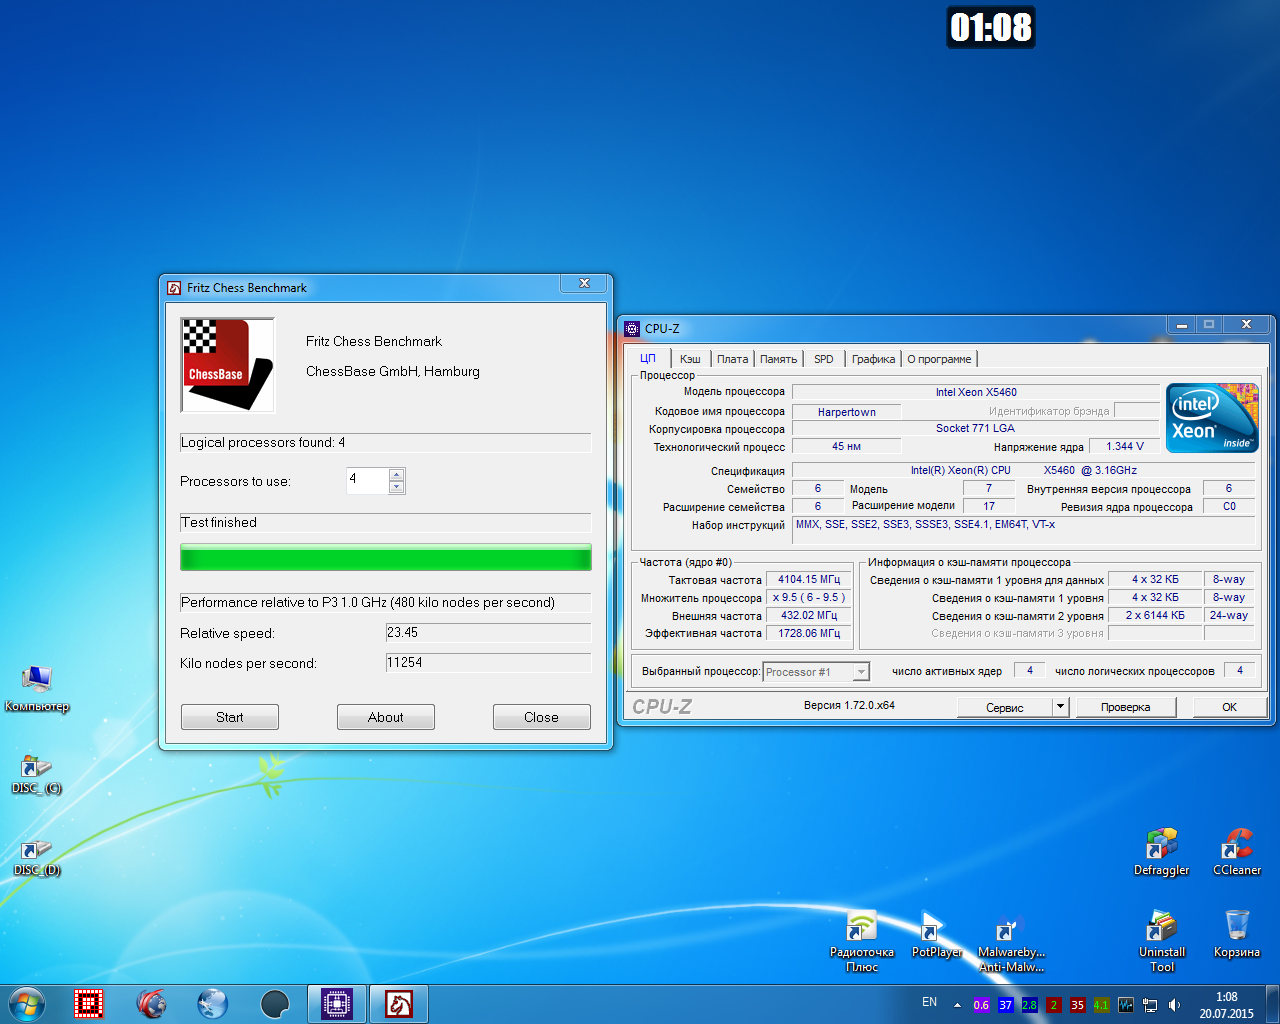Switch to the Плата tab
1280x1024 pixels.
[x=732, y=359]
